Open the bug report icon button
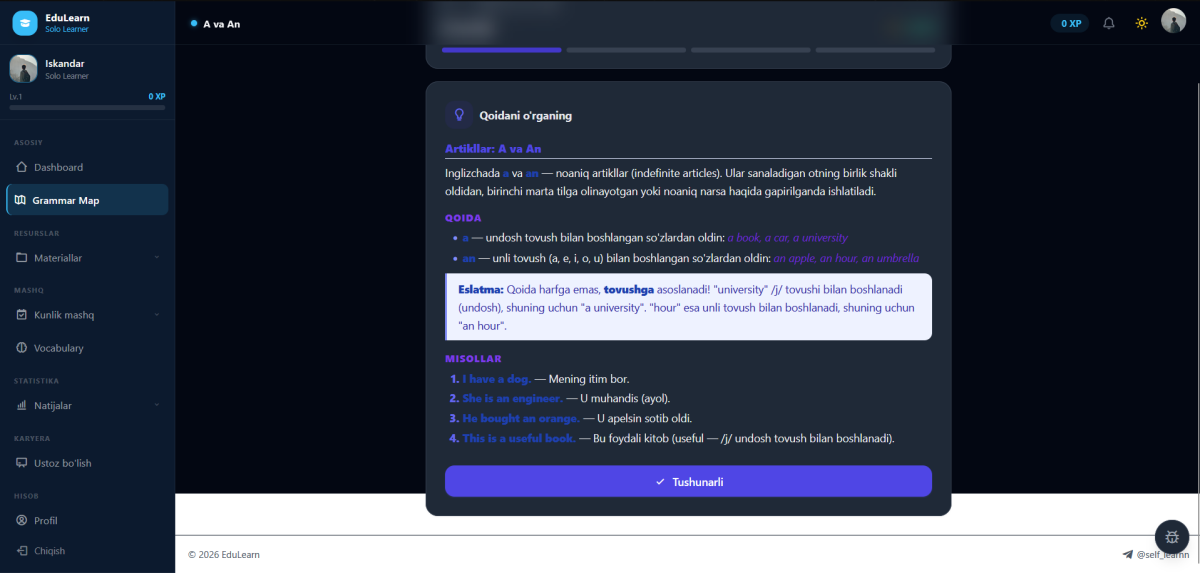 coord(1171,537)
